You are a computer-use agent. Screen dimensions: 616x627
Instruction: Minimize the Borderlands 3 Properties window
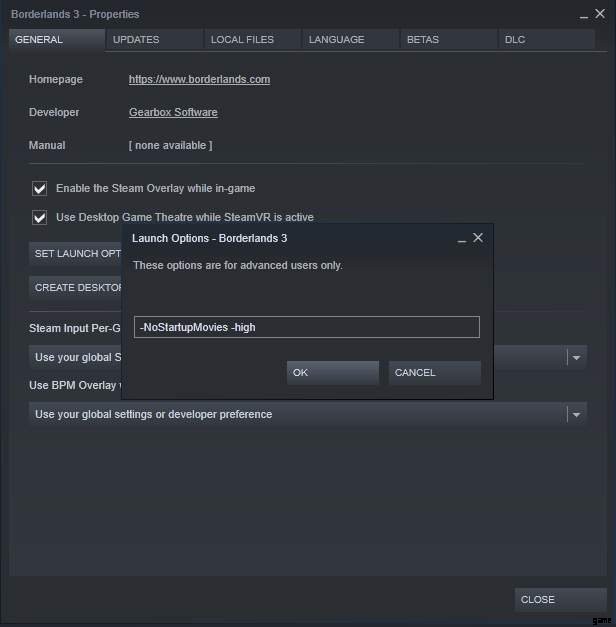(584, 16)
